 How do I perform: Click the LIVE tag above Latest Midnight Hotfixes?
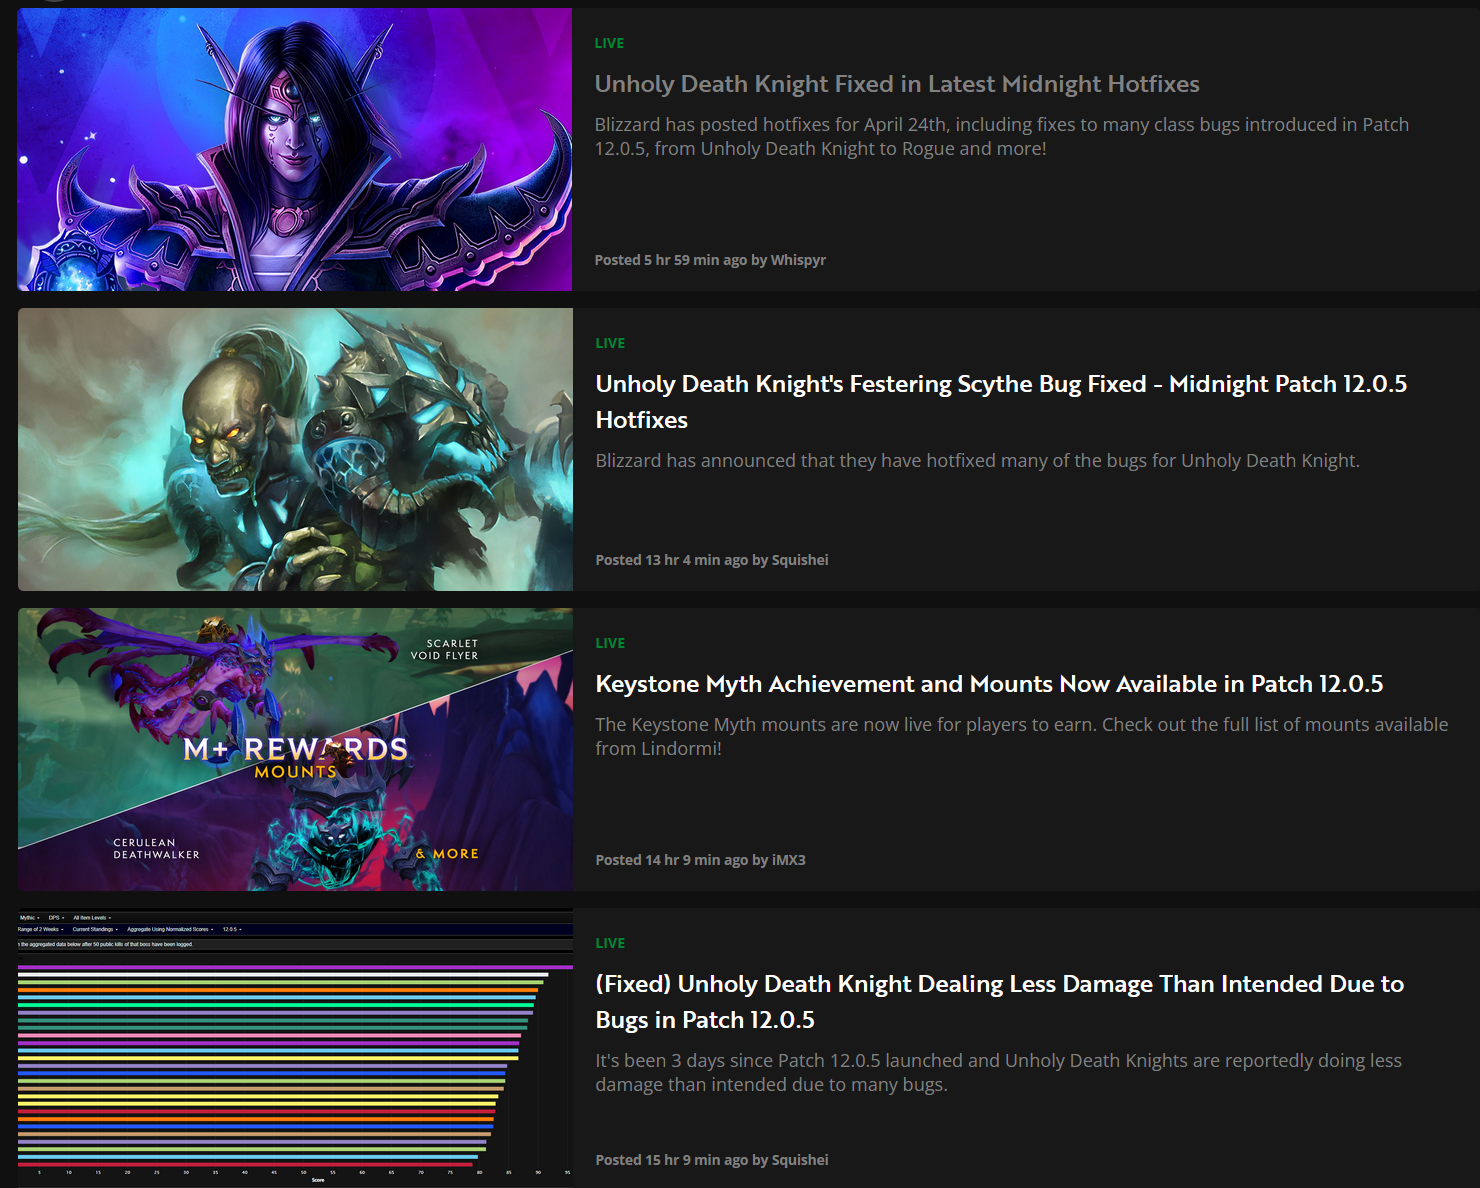609,43
